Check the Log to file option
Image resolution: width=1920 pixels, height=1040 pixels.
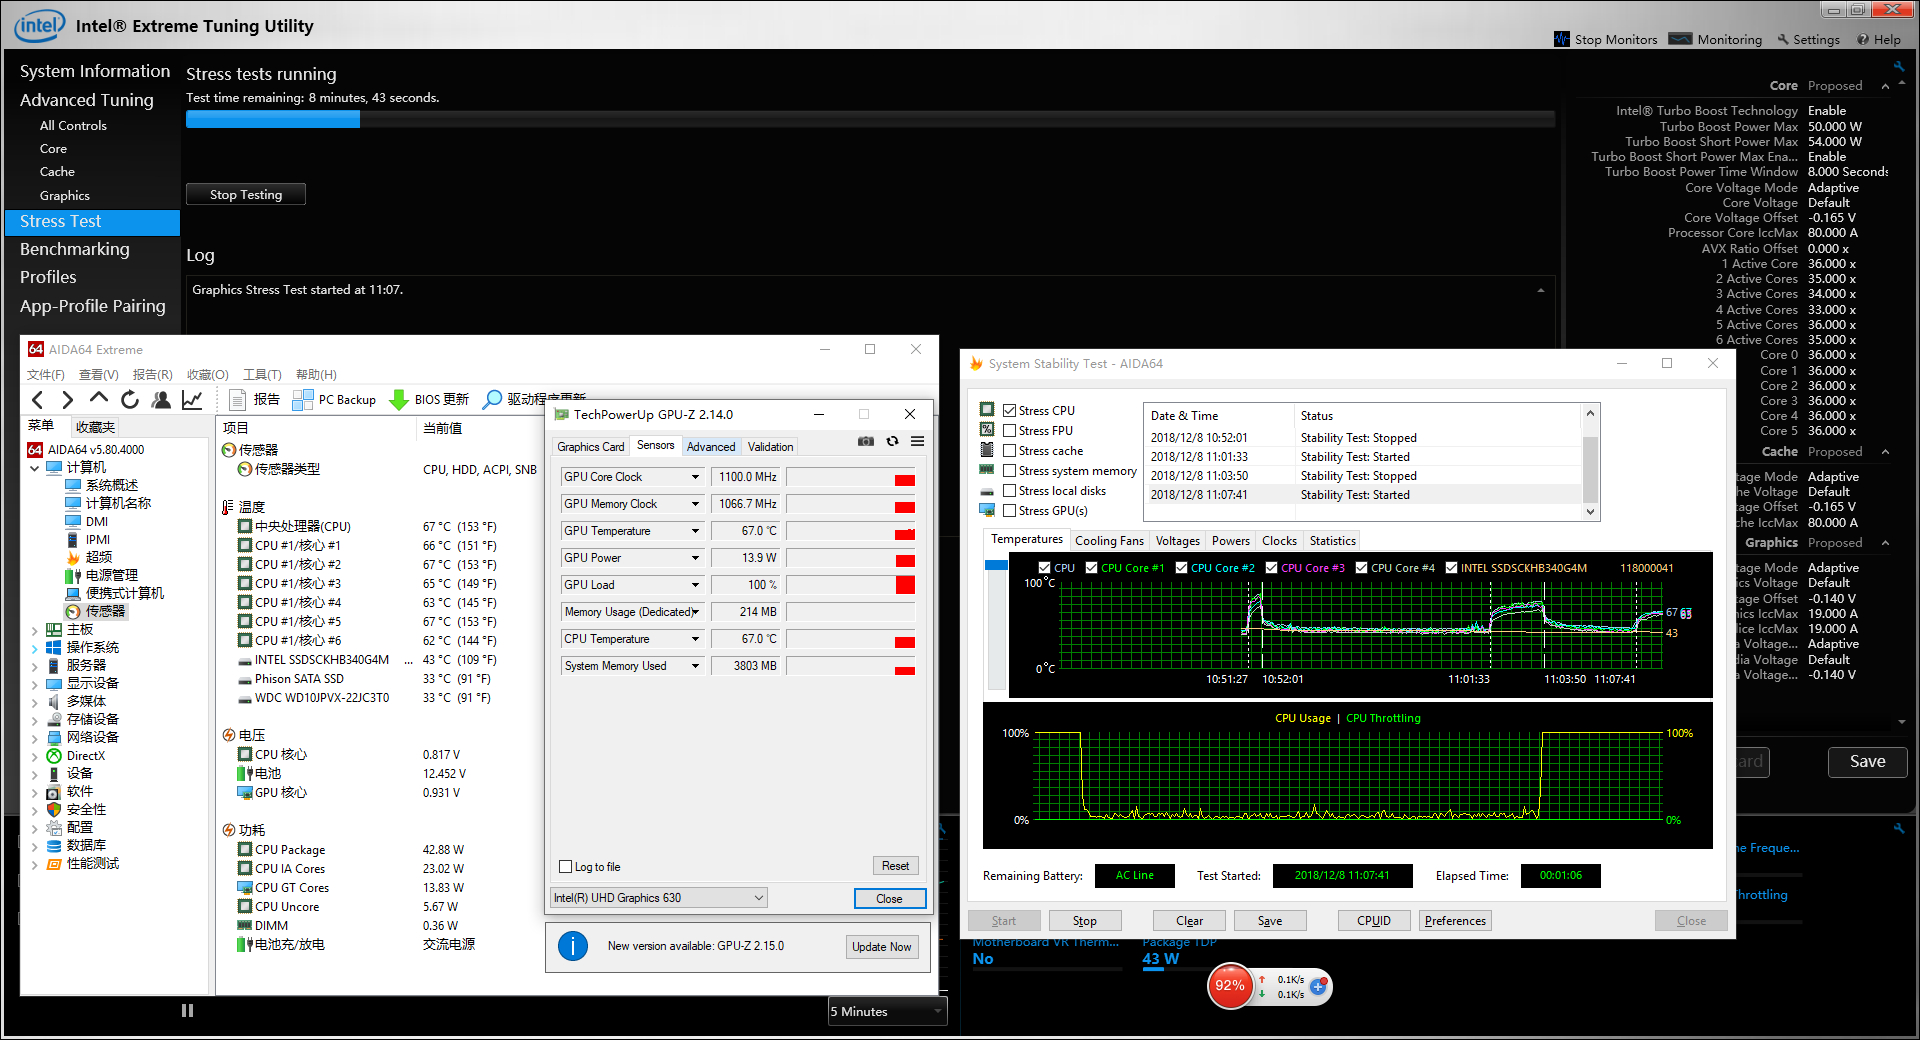tap(566, 867)
